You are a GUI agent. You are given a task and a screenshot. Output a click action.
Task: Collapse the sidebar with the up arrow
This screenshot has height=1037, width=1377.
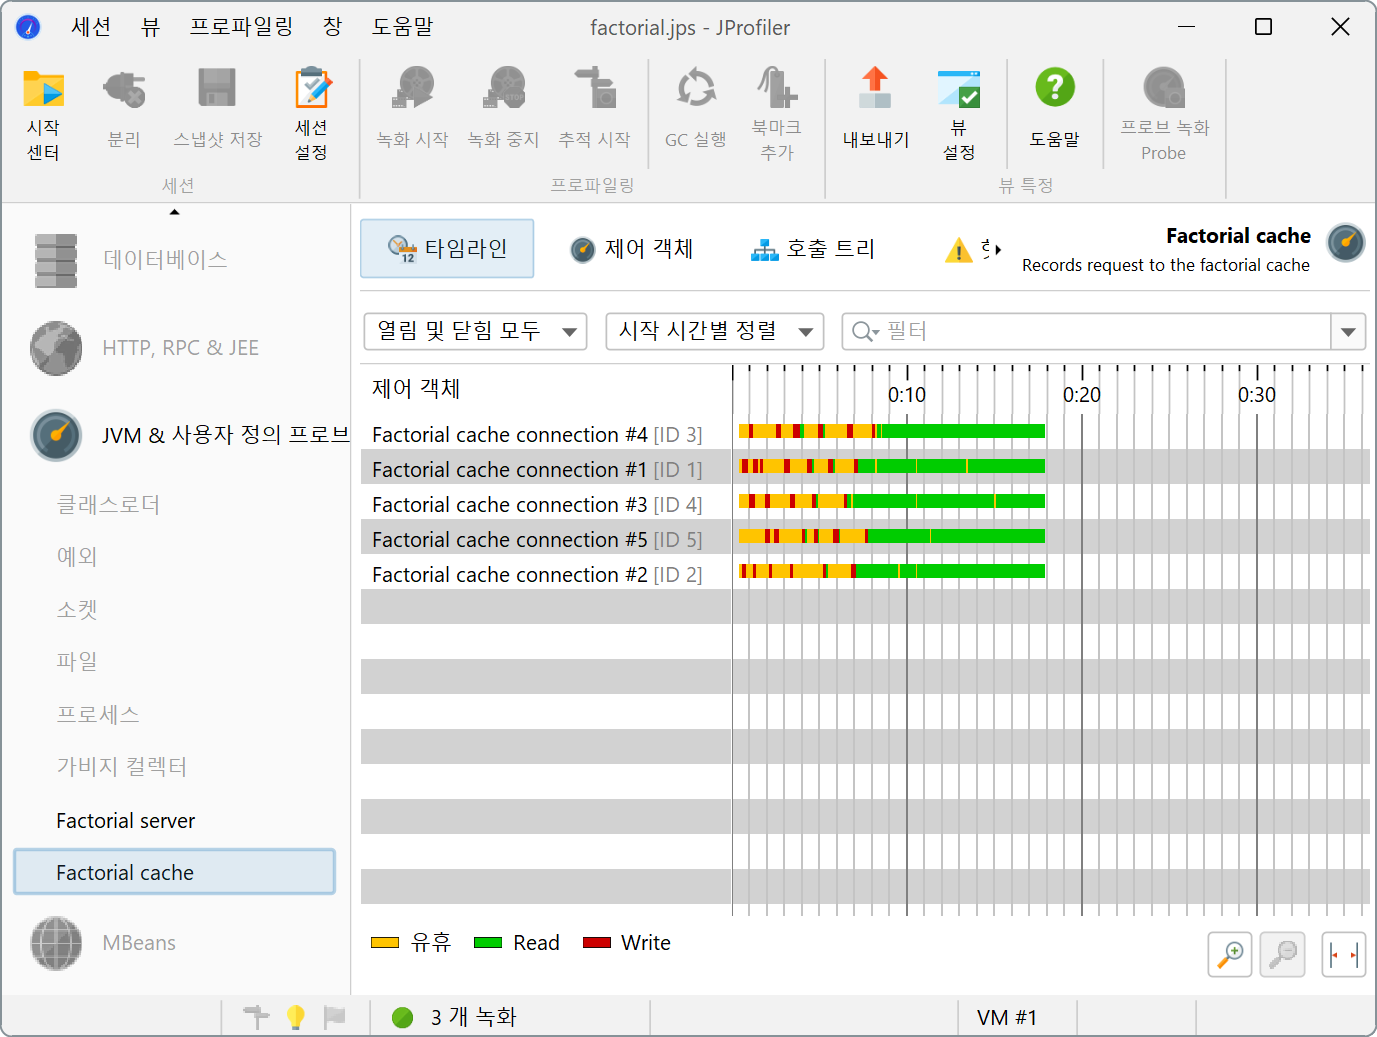[x=175, y=212]
